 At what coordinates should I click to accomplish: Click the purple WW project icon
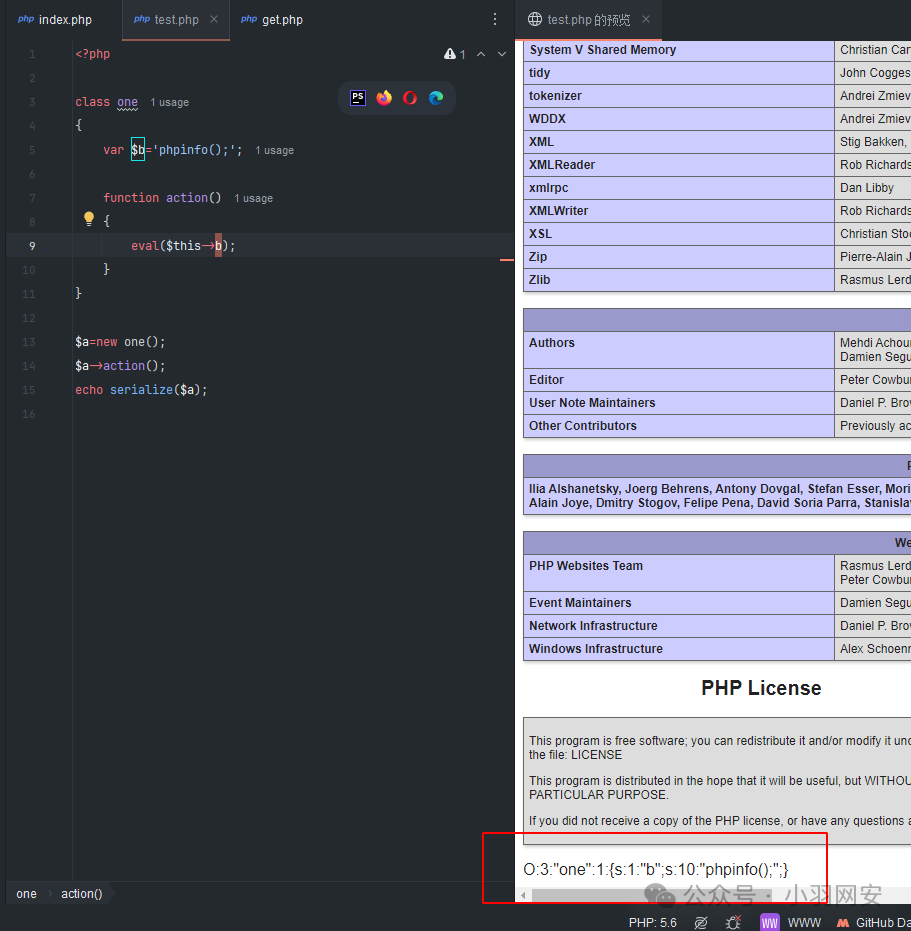(x=770, y=922)
